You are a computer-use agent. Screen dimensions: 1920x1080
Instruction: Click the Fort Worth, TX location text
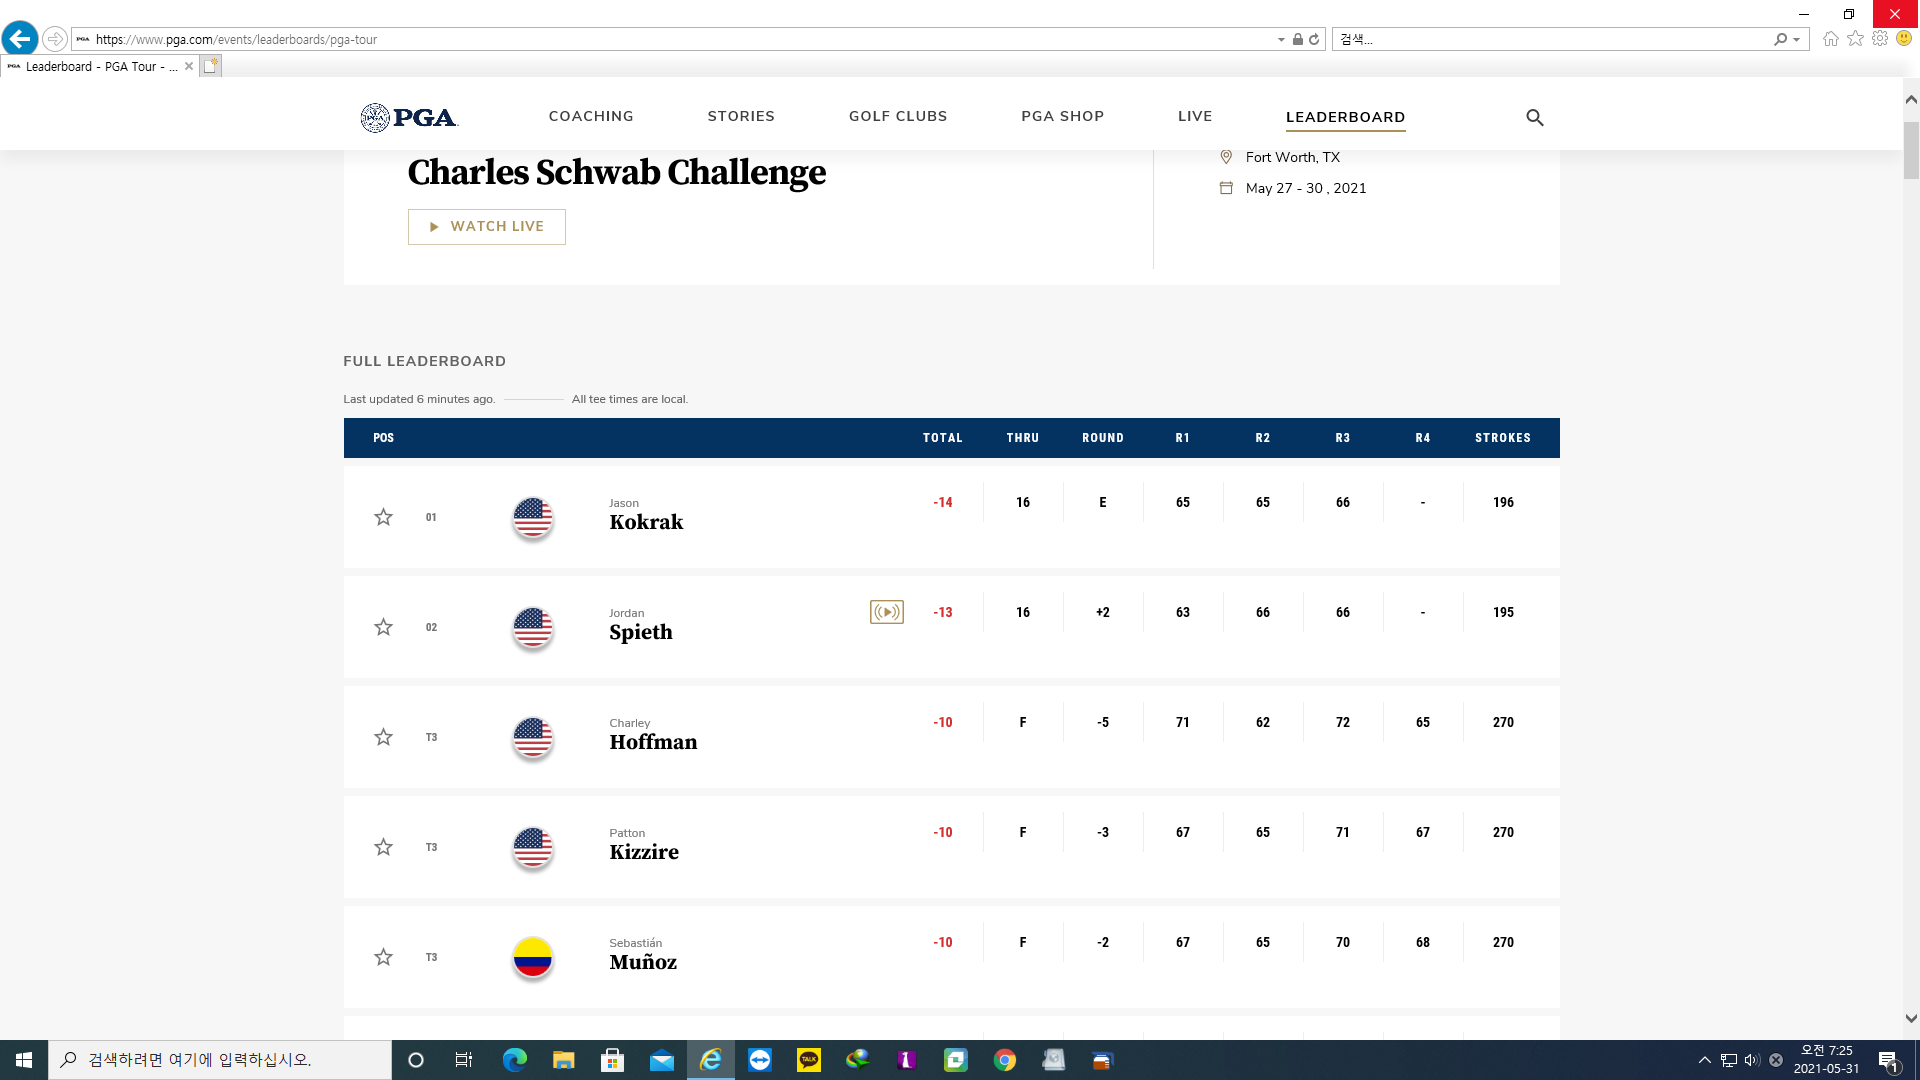1292,157
